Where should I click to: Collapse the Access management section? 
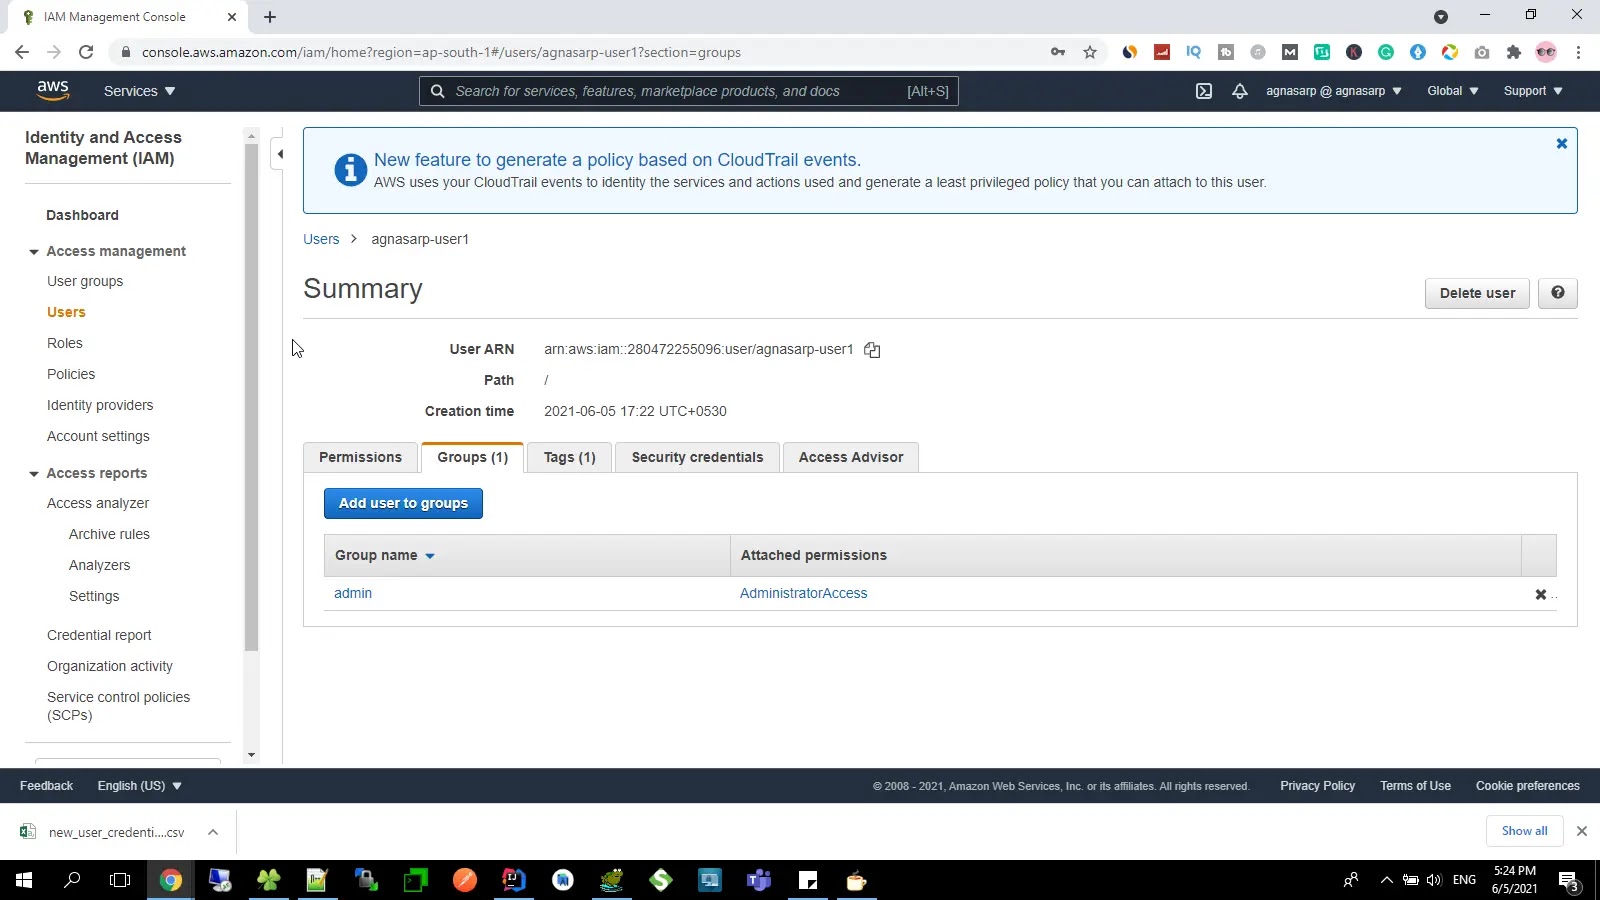point(34,252)
